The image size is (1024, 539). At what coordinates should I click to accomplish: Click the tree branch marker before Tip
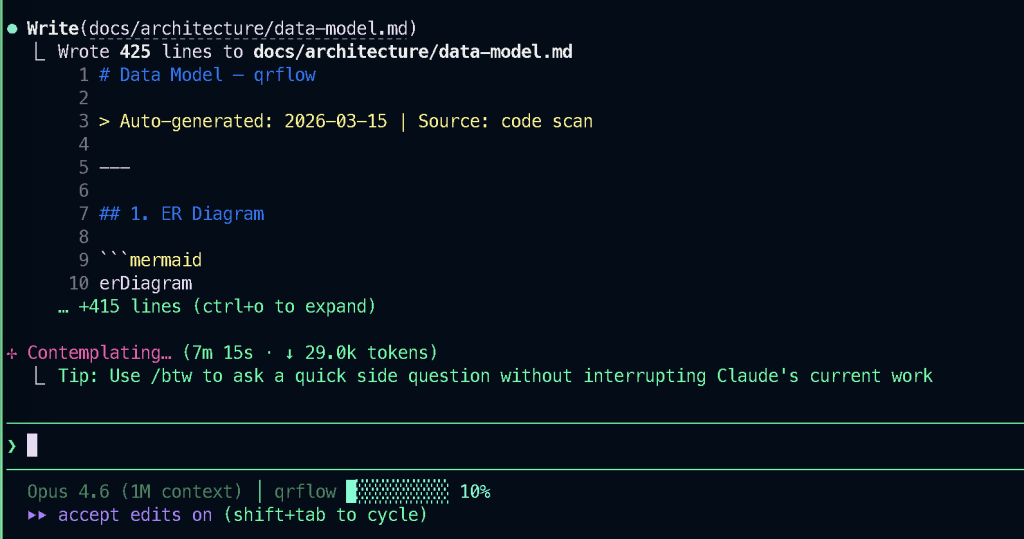(x=38, y=376)
